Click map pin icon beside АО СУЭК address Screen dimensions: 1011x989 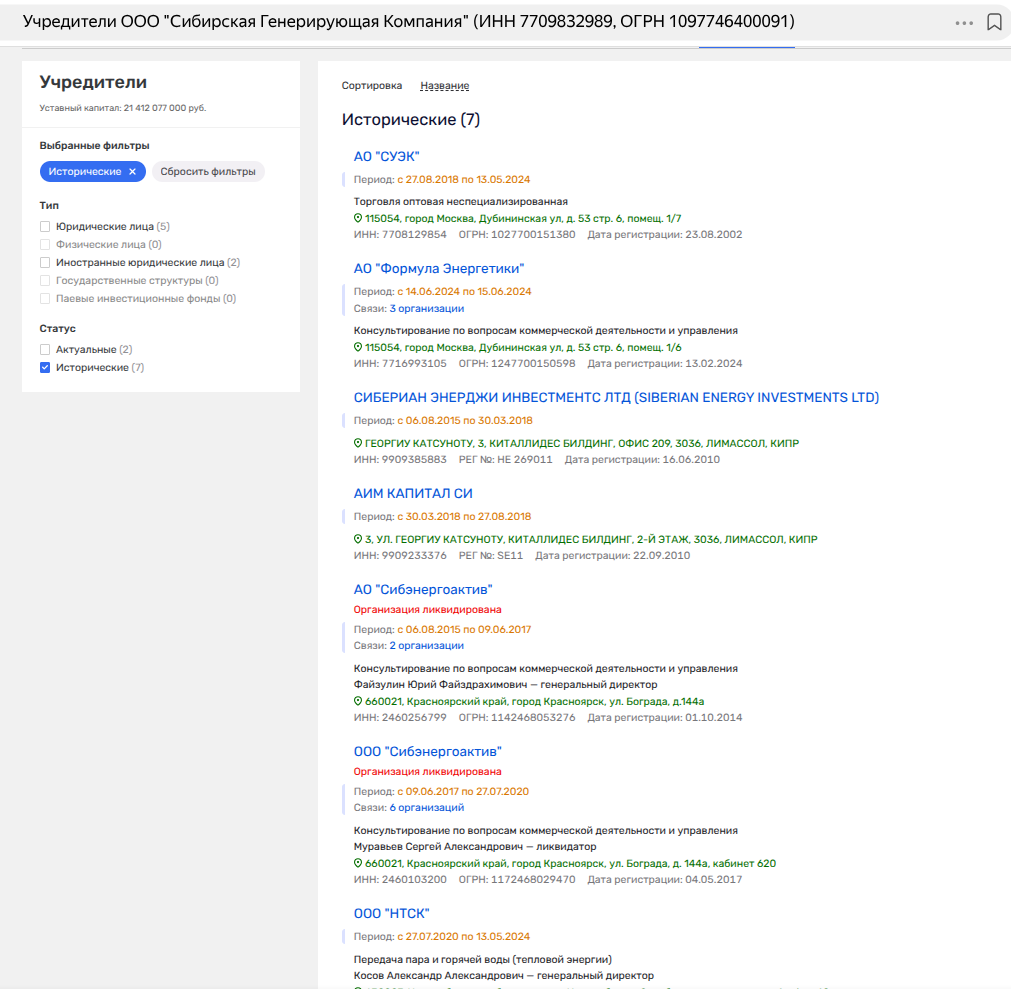pos(358,218)
